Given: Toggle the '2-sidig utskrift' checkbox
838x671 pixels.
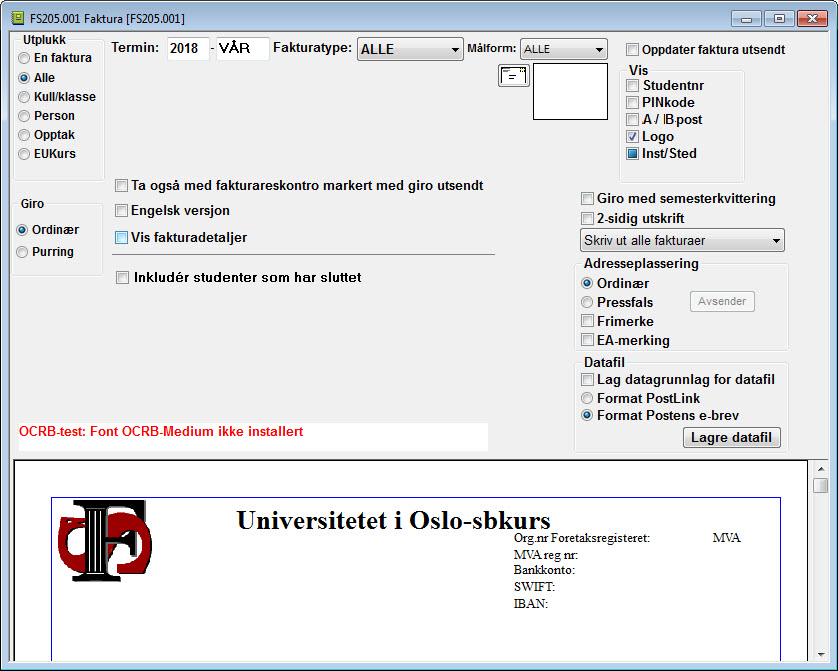Looking at the screenshot, I should click(x=587, y=219).
